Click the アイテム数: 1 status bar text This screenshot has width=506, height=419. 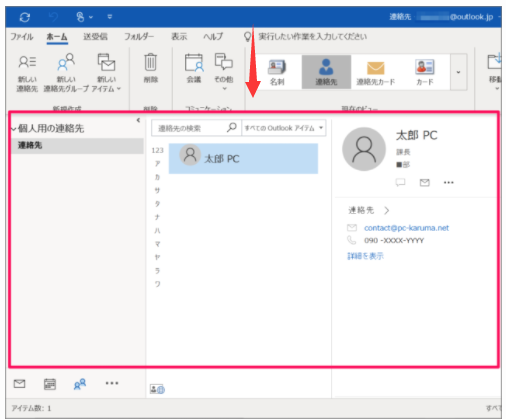[x=31, y=408]
